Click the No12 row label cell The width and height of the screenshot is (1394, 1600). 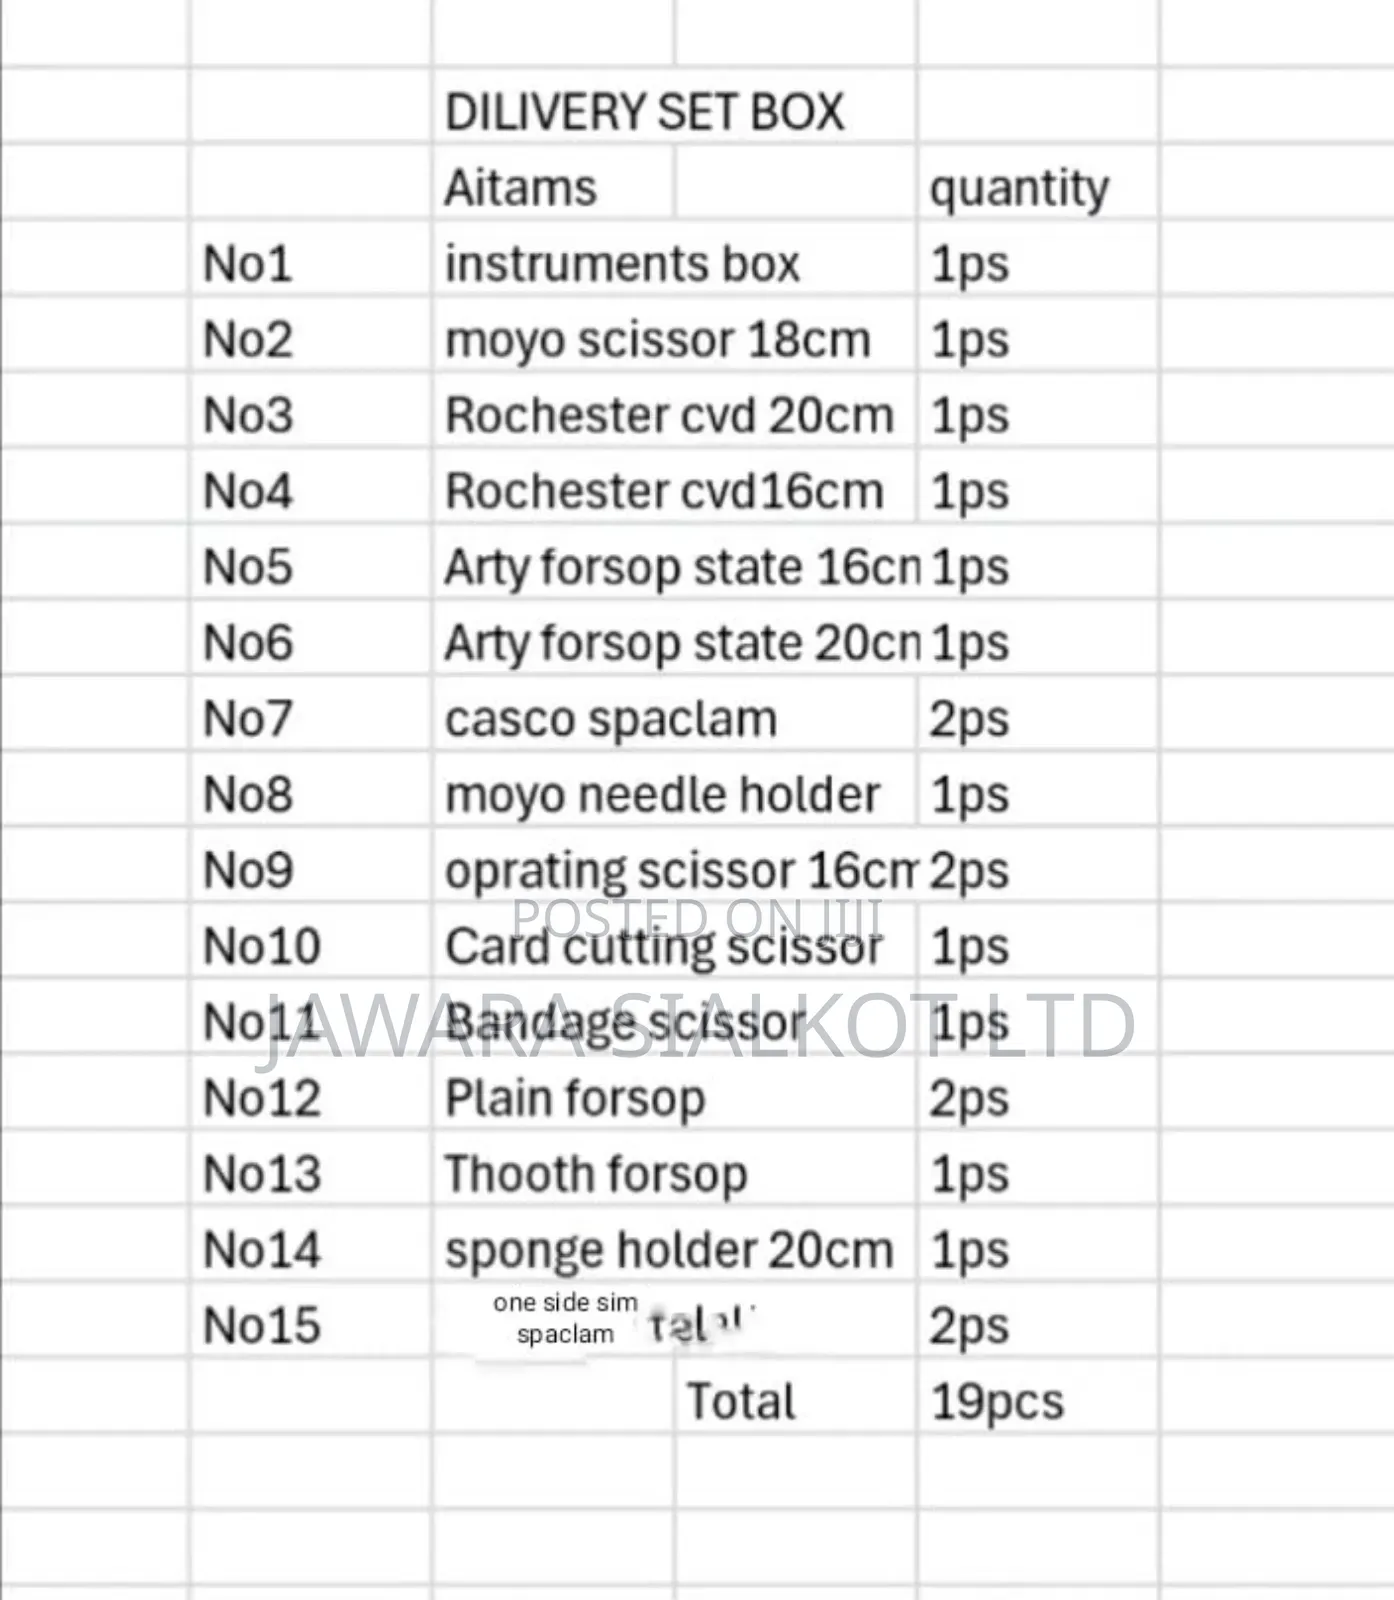click(310, 1095)
